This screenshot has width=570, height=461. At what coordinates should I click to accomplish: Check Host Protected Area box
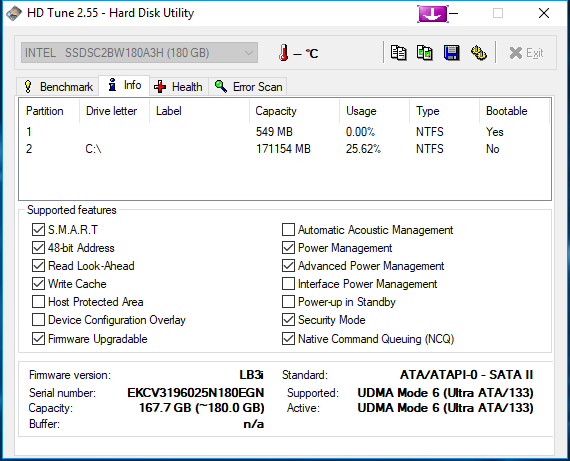[38, 302]
